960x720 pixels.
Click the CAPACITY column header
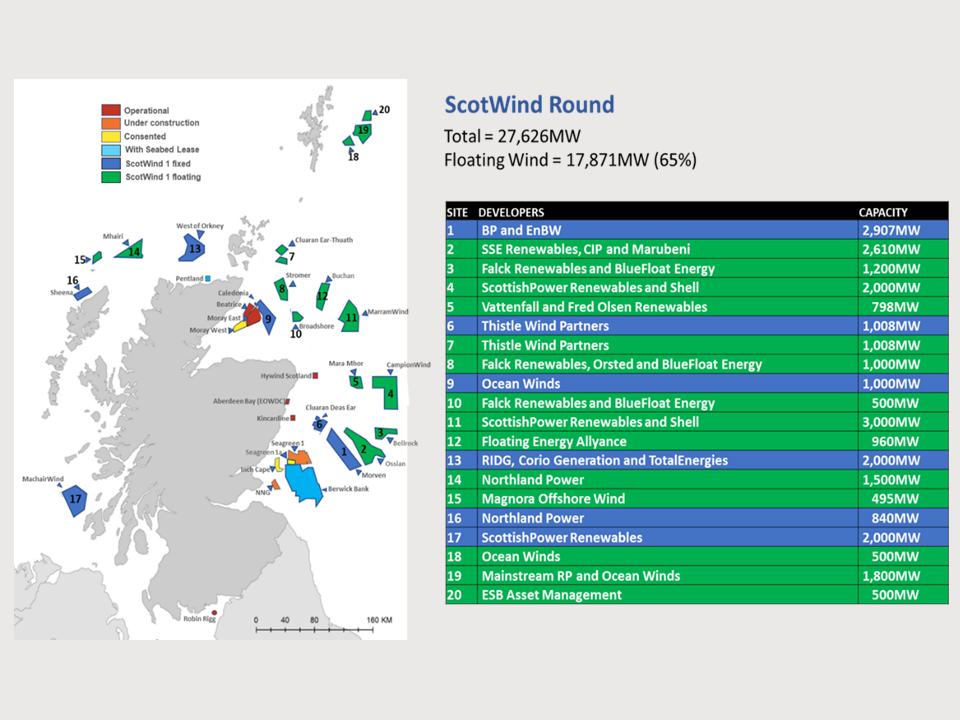click(883, 212)
